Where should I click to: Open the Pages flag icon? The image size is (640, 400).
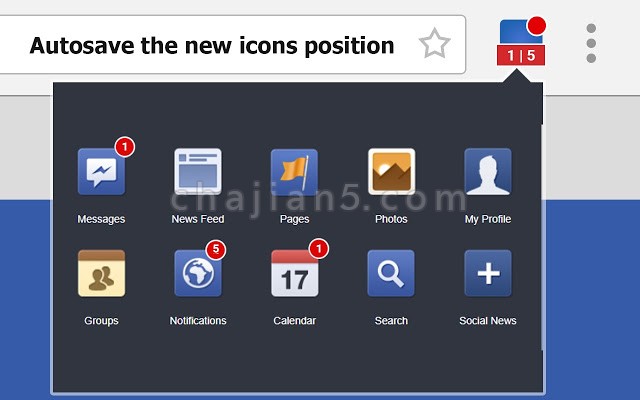(x=294, y=171)
